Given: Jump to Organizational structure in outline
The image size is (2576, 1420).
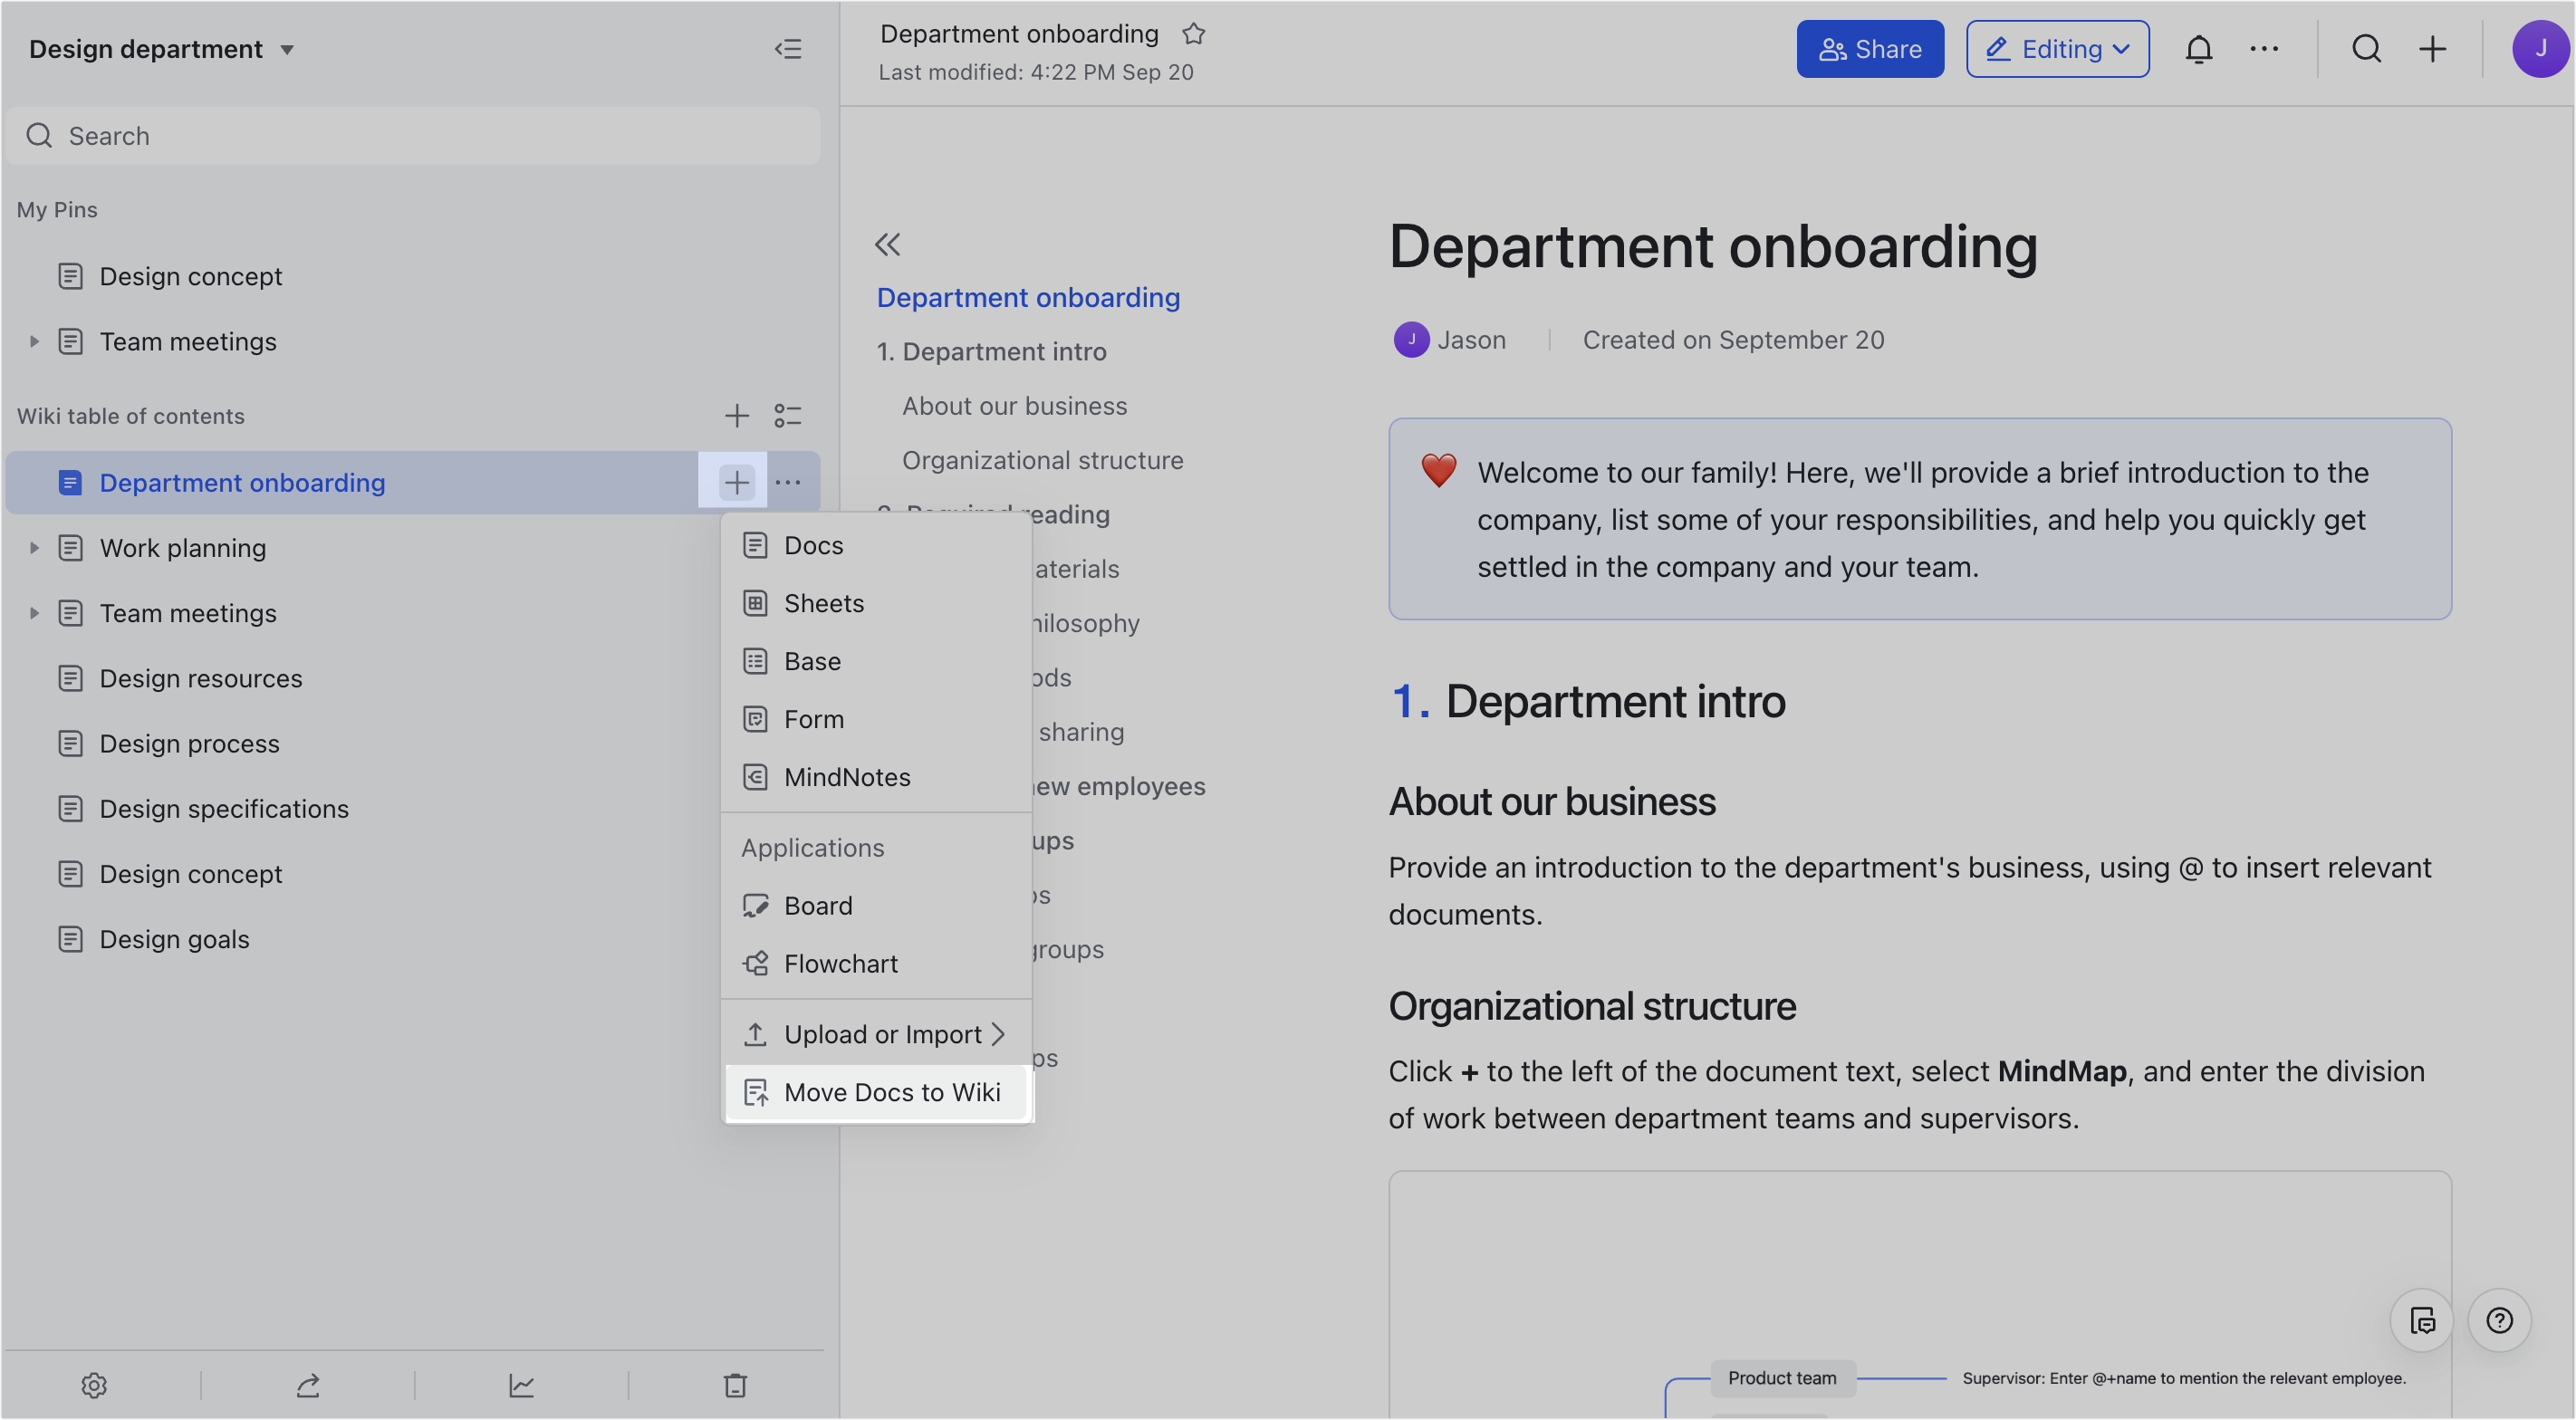Looking at the screenshot, I should pos(1042,460).
